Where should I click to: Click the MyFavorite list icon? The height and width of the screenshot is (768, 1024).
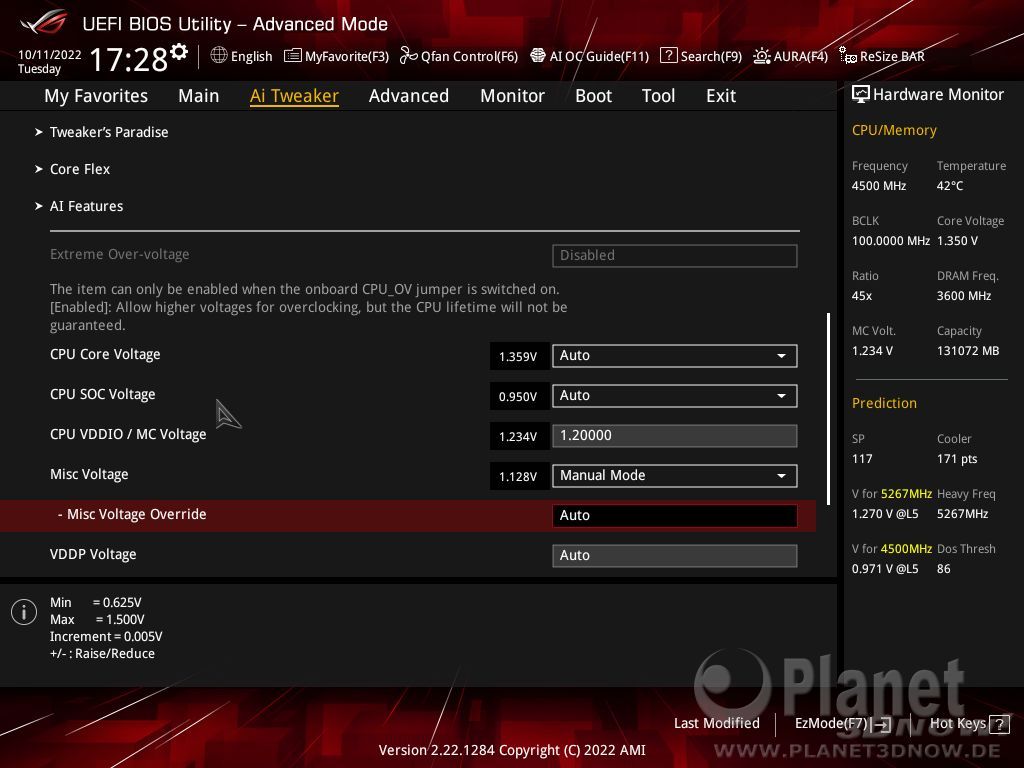[x=293, y=56]
